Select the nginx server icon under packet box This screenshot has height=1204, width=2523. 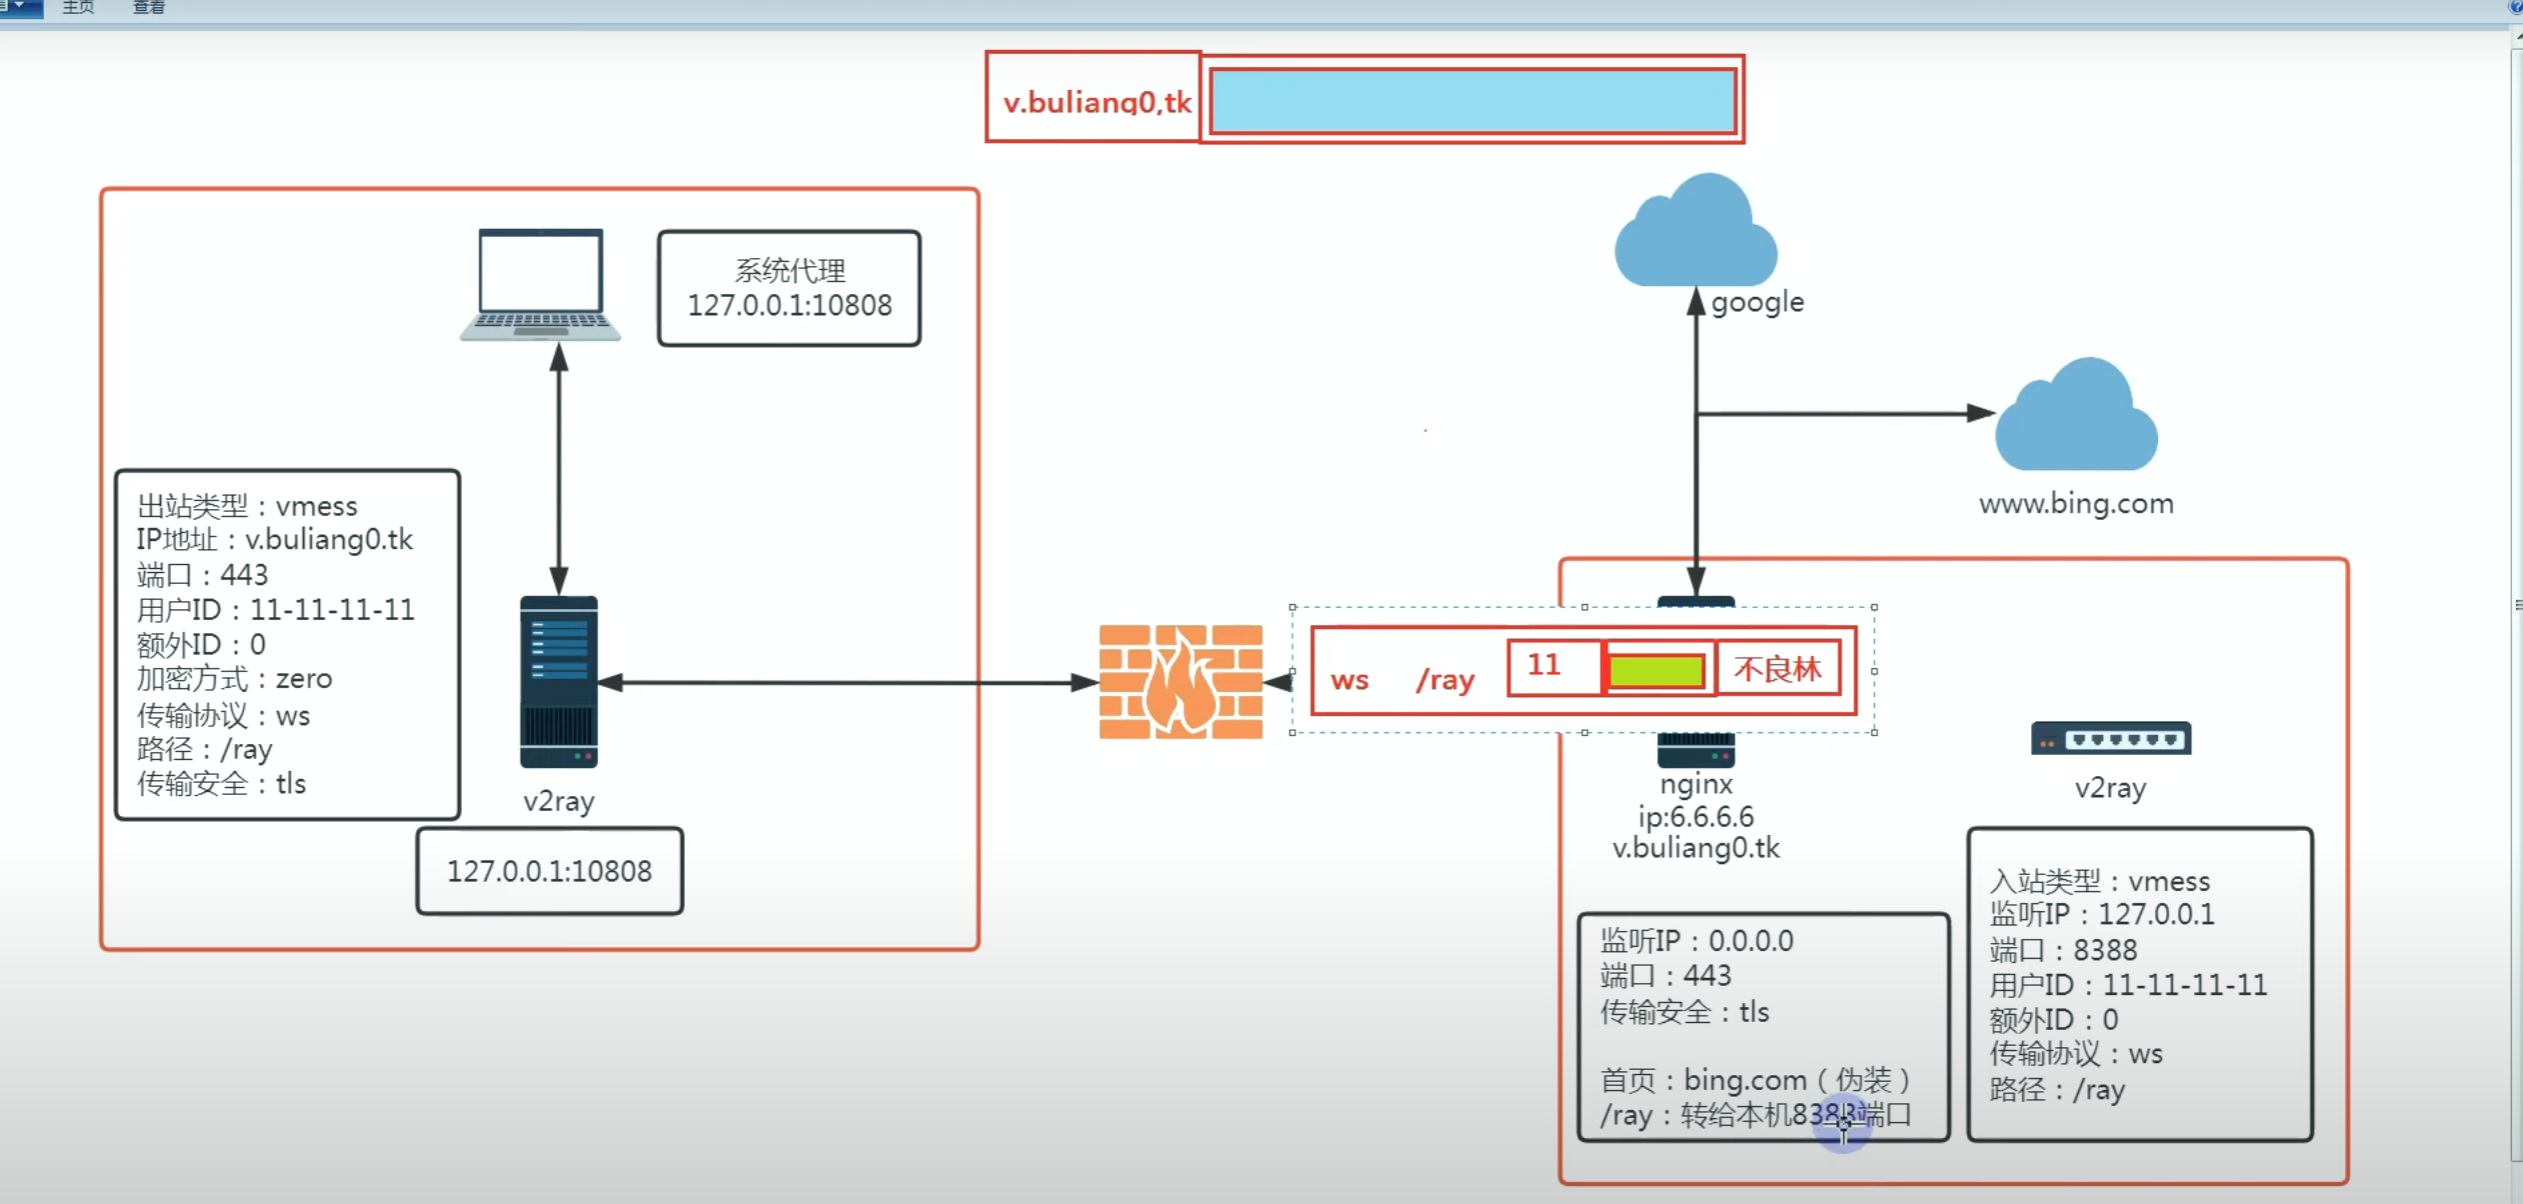[x=1696, y=750]
